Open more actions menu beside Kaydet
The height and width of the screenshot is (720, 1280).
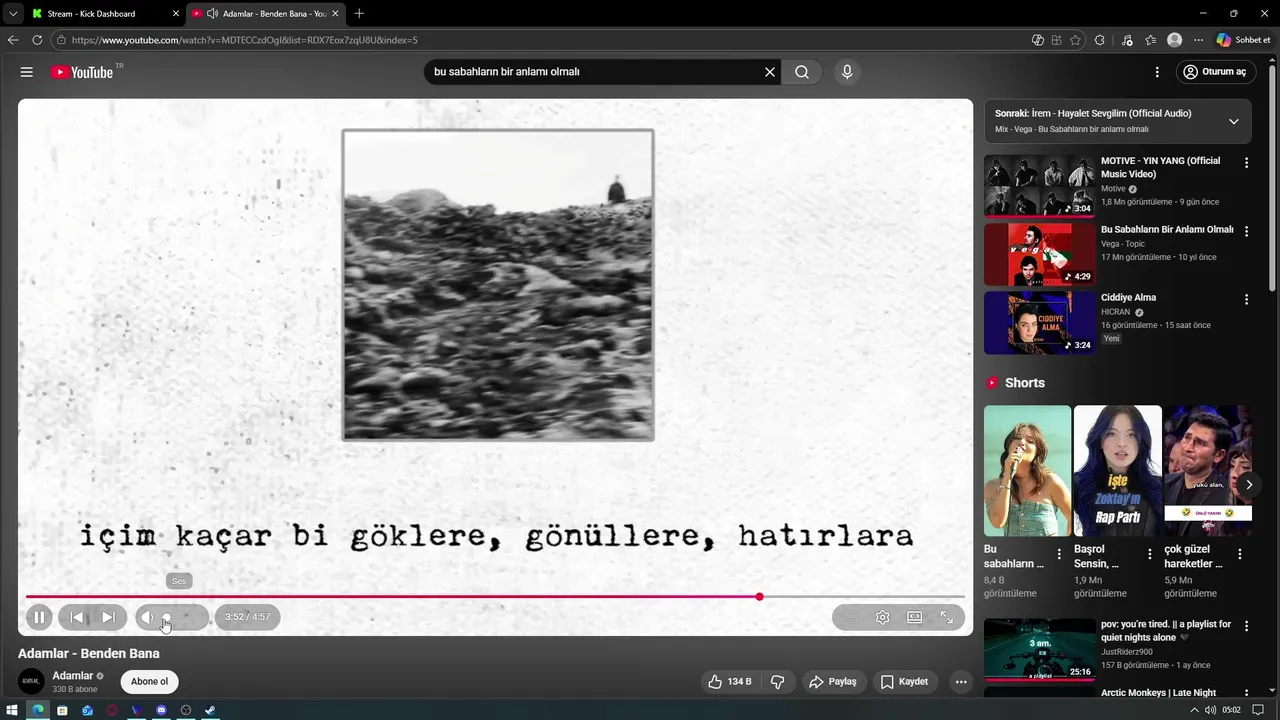pyautogui.click(x=961, y=682)
